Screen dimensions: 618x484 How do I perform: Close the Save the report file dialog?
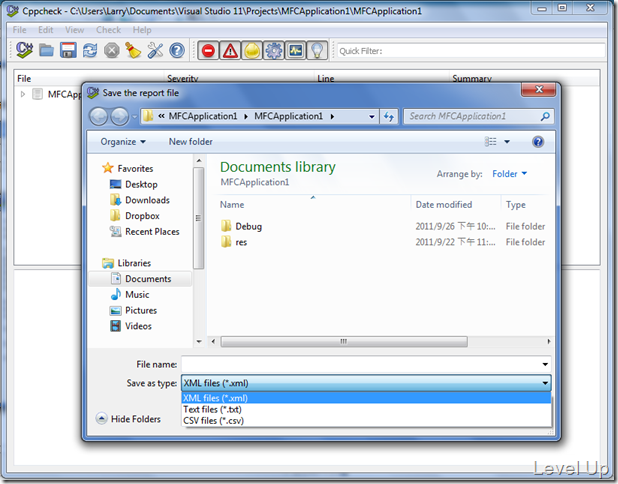539,90
